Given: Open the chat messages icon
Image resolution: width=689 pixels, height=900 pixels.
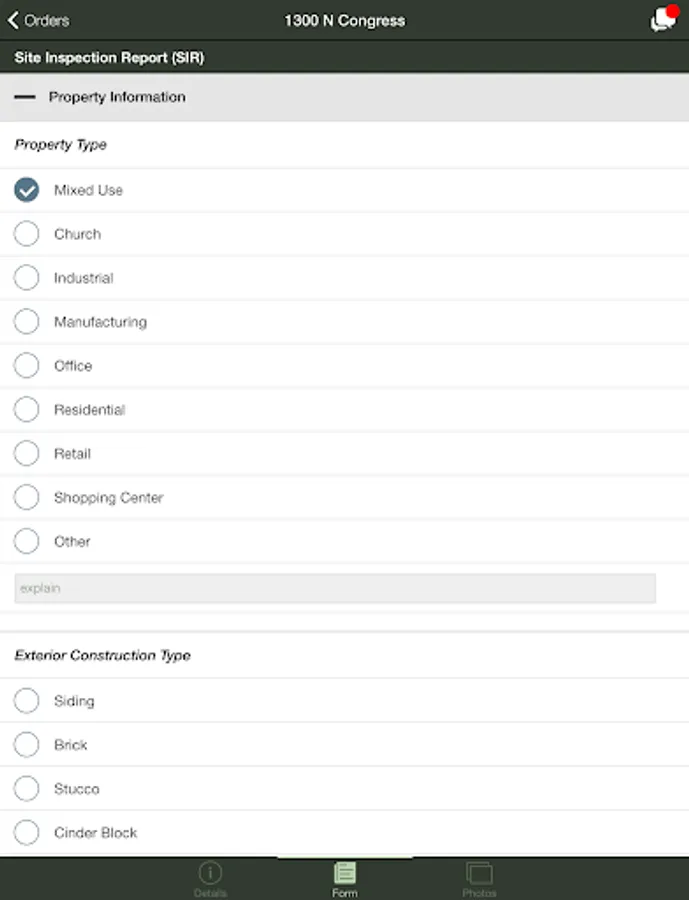Looking at the screenshot, I should [664, 19].
